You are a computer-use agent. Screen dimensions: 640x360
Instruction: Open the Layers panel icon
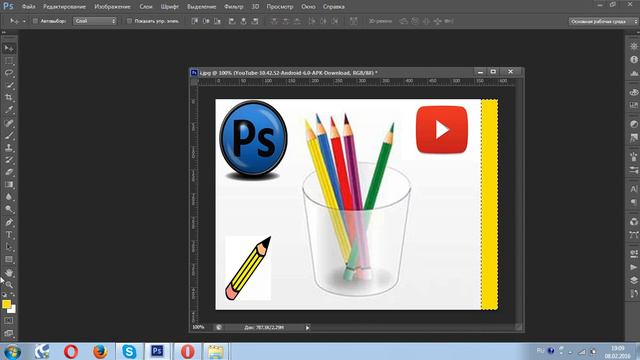point(633,280)
